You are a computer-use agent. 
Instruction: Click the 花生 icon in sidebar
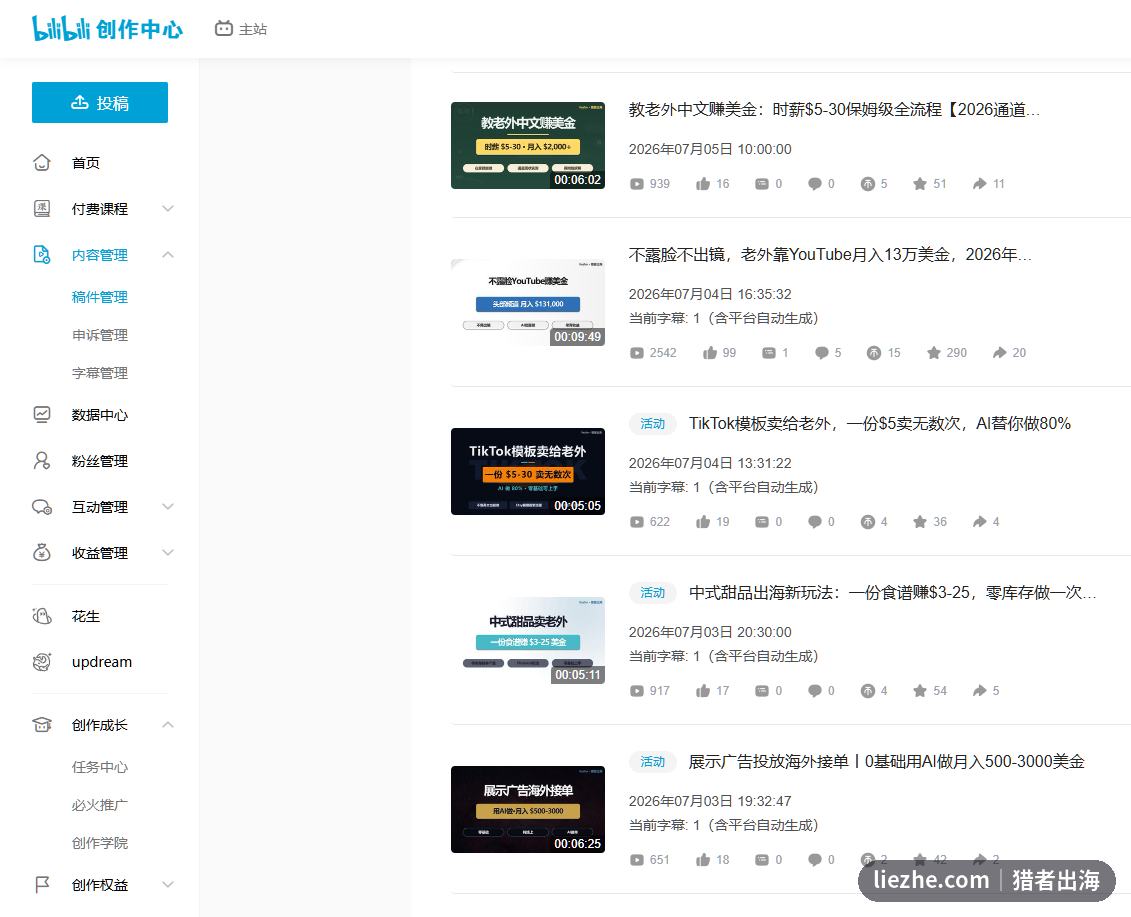(x=42, y=616)
